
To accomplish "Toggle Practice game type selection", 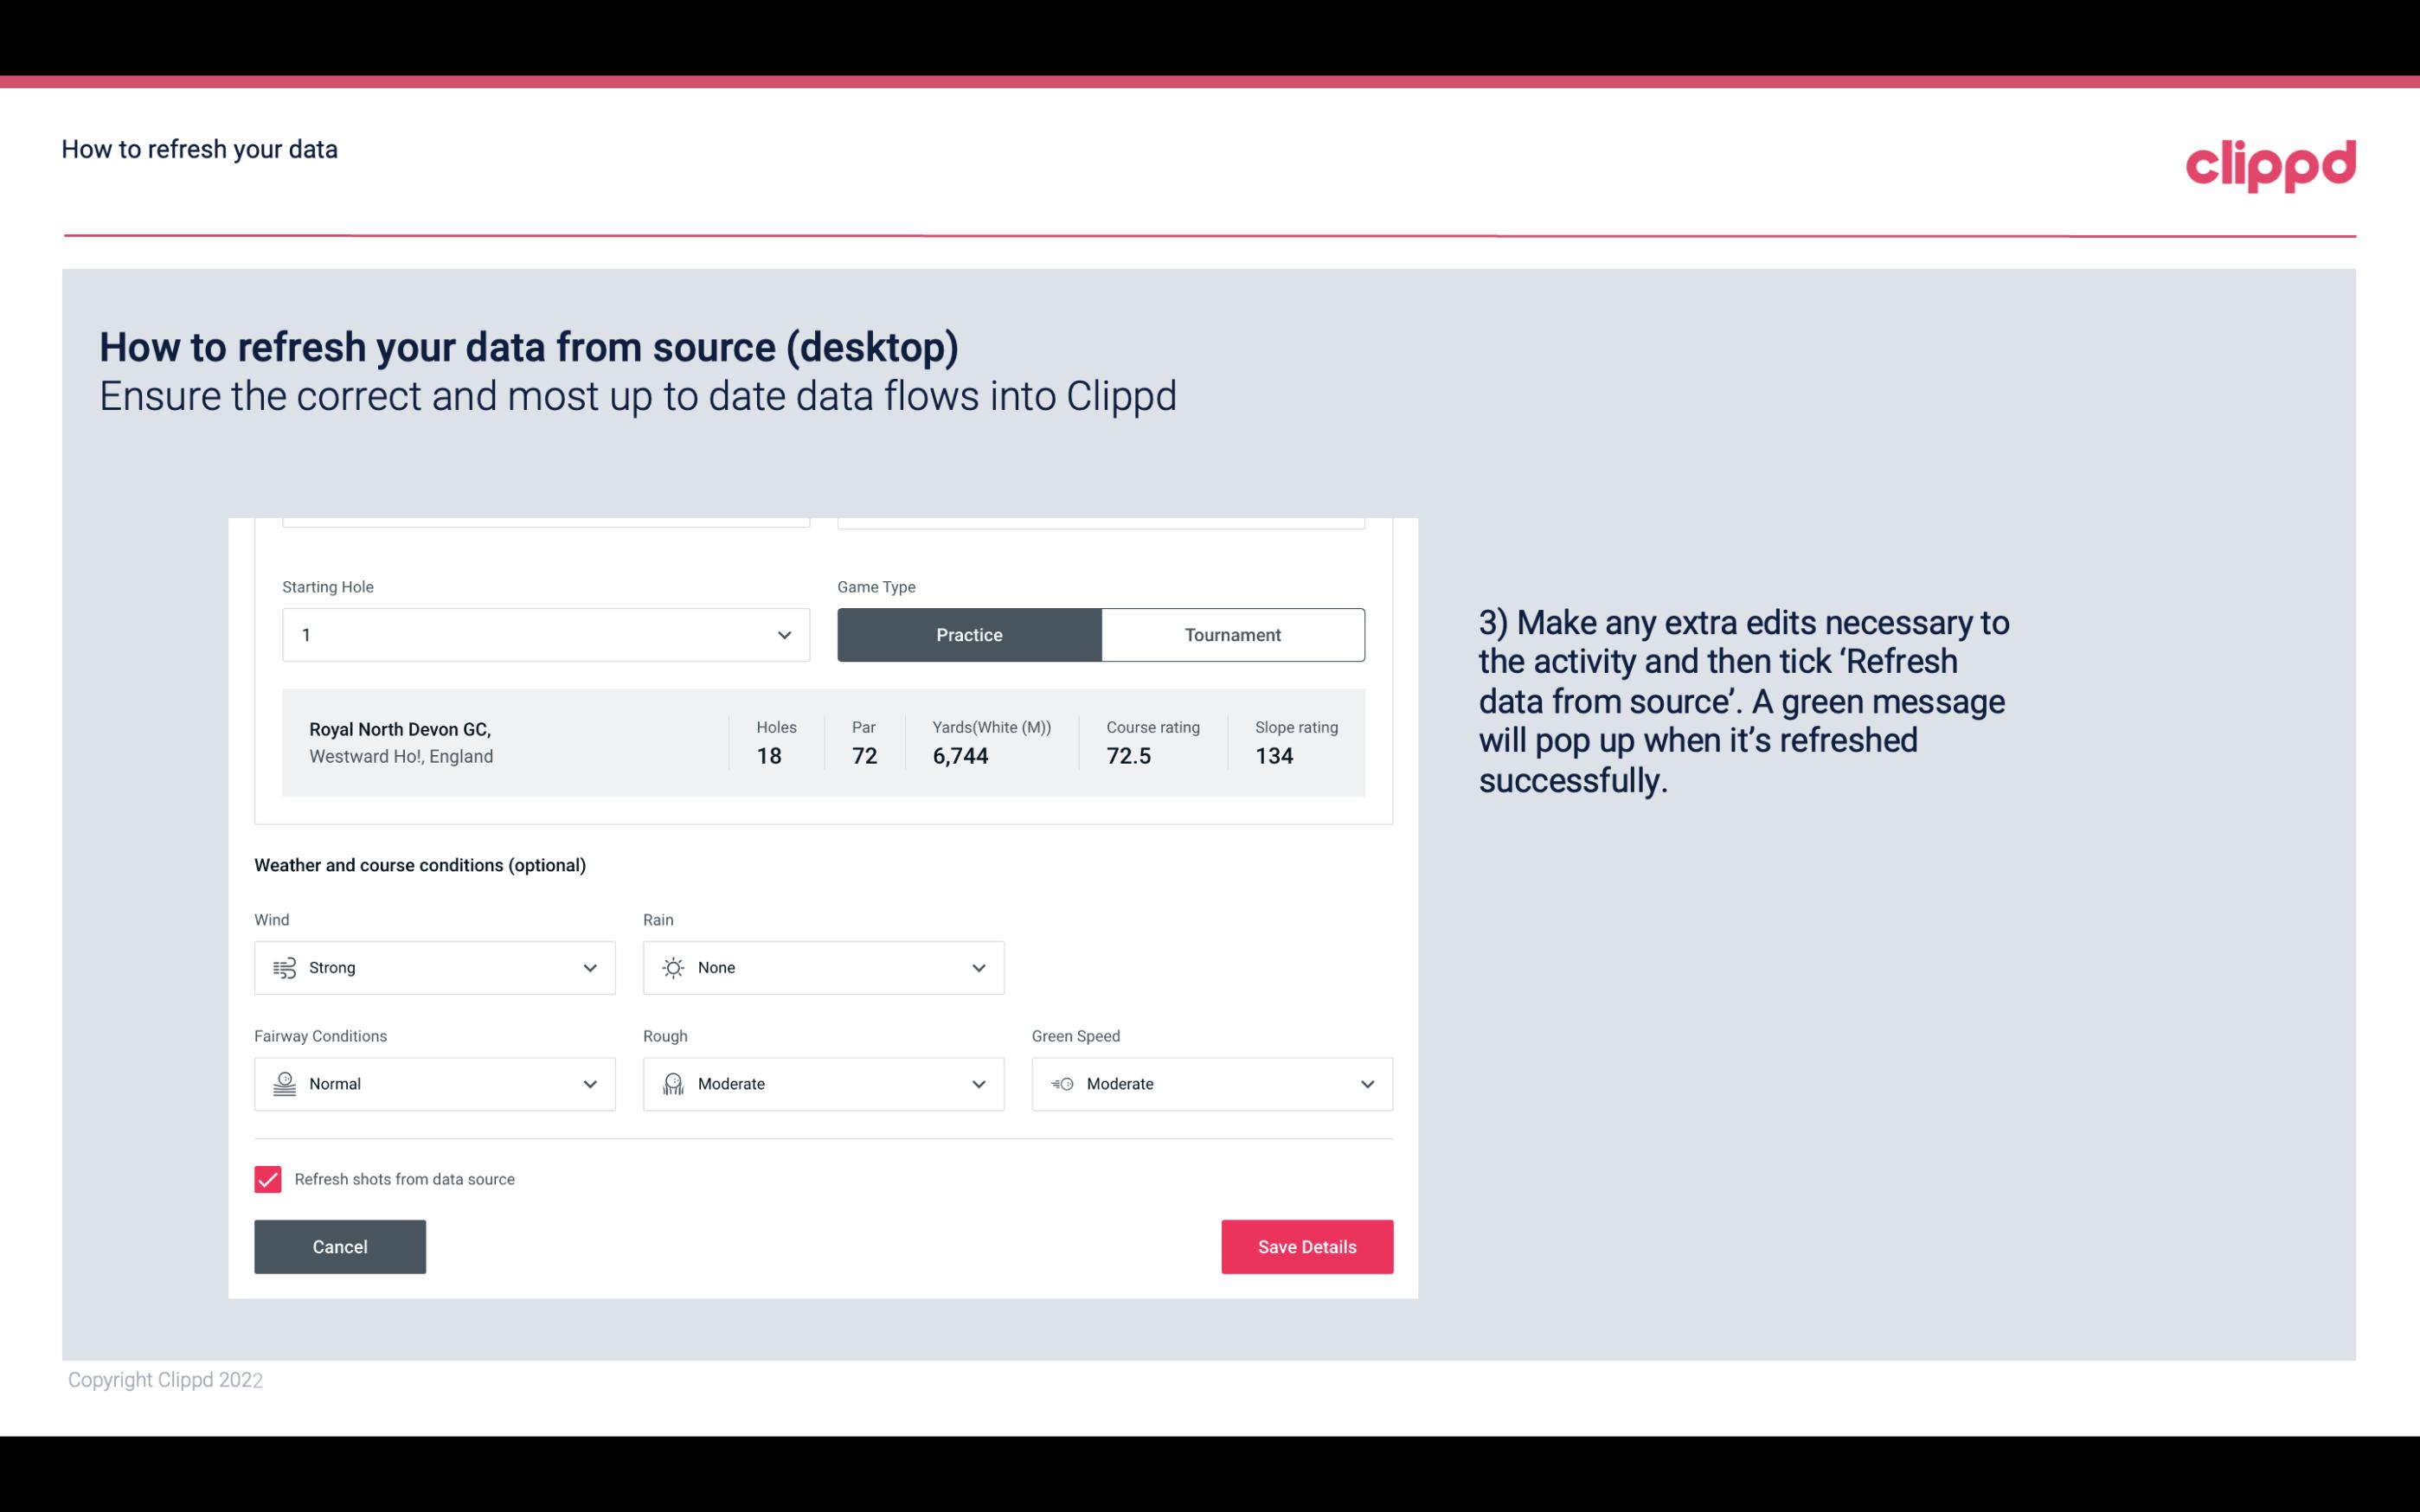I will click(x=969, y=634).
